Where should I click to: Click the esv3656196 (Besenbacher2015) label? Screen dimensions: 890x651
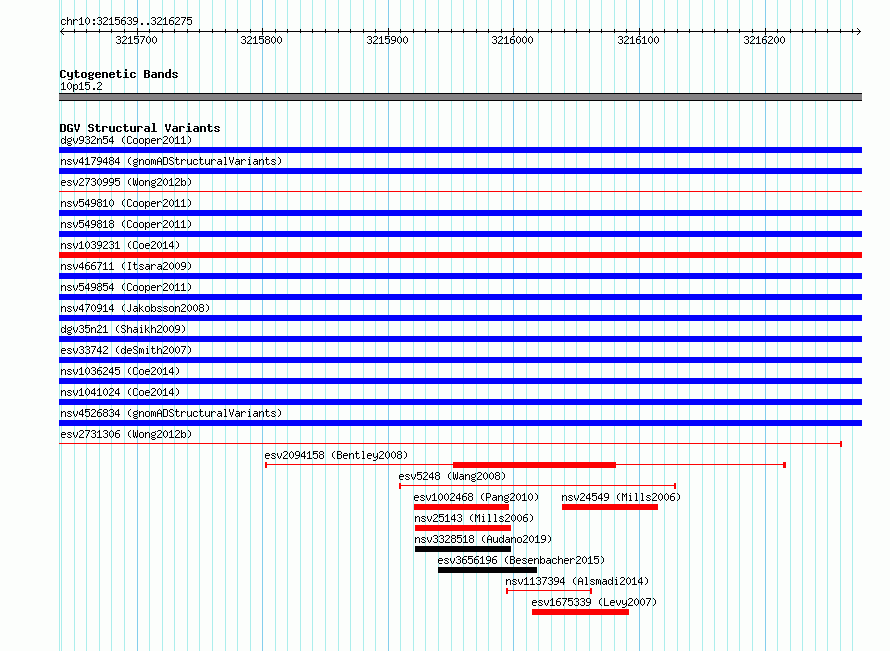click(x=521, y=560)
